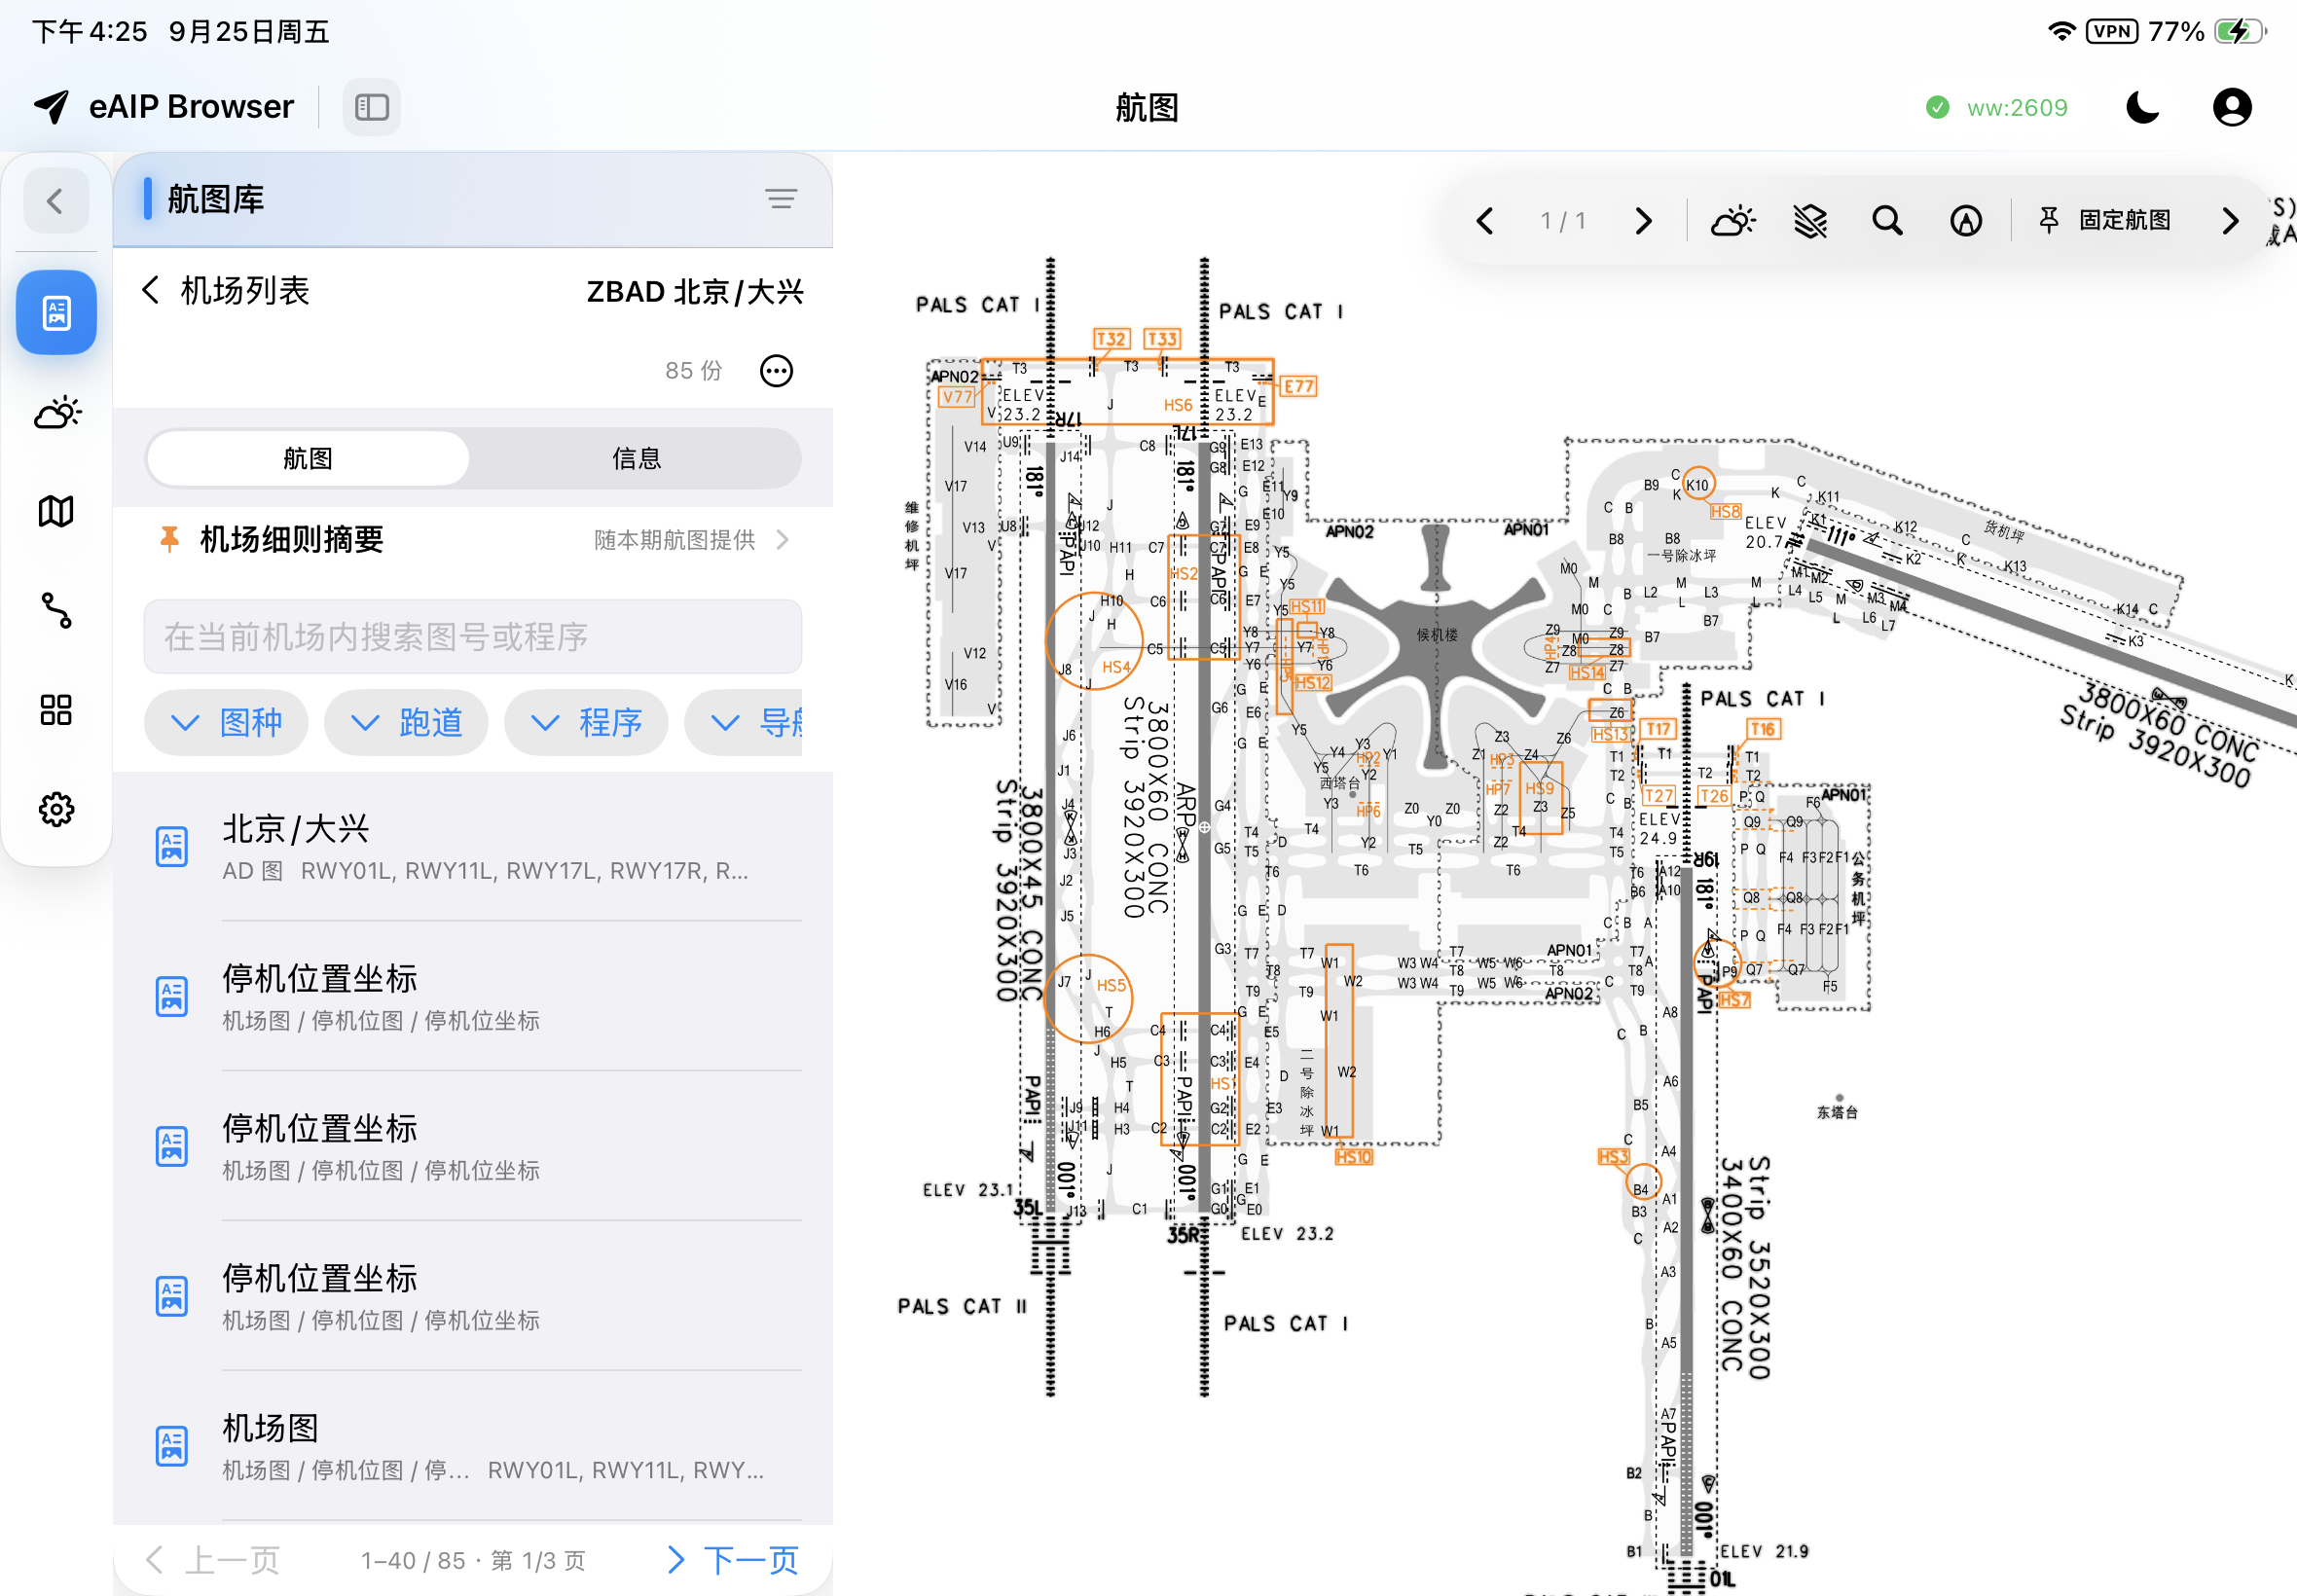Toggle the sidebar panel icon

(x=371, y=107)
